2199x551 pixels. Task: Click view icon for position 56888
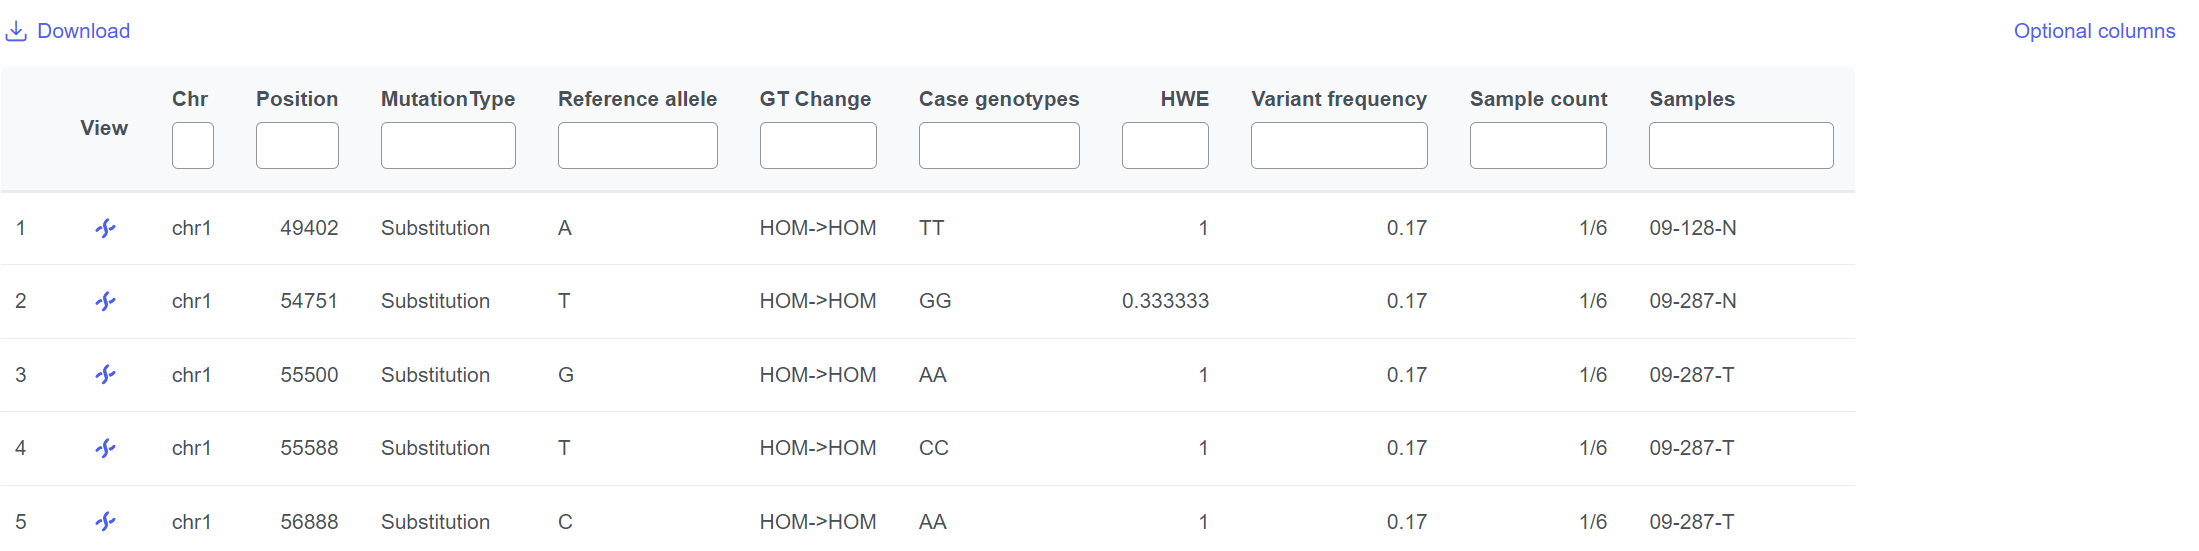pyautogui.click(x=105, y=522)
